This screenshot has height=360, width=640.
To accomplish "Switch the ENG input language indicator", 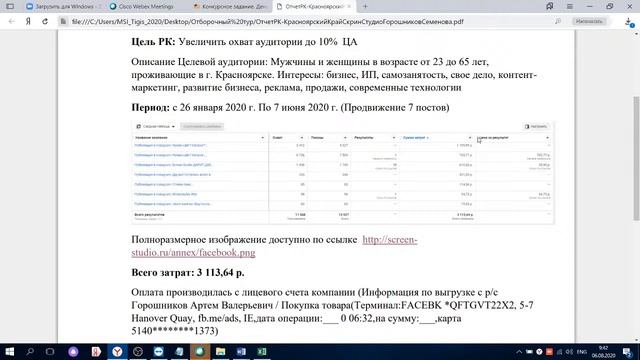I will [x=582, y=352].
